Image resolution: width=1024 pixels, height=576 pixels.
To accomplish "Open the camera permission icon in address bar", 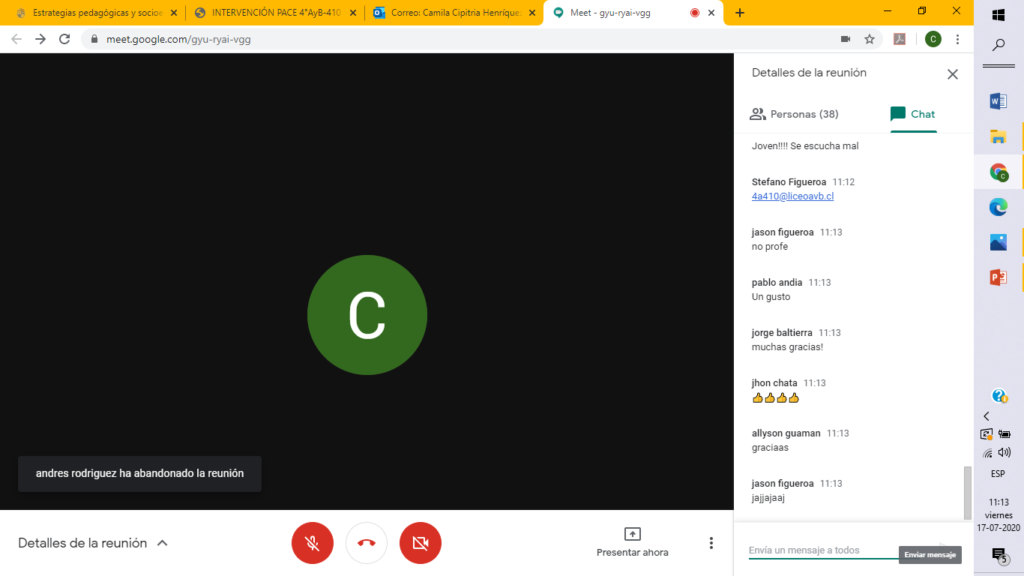I will (845, 39).
